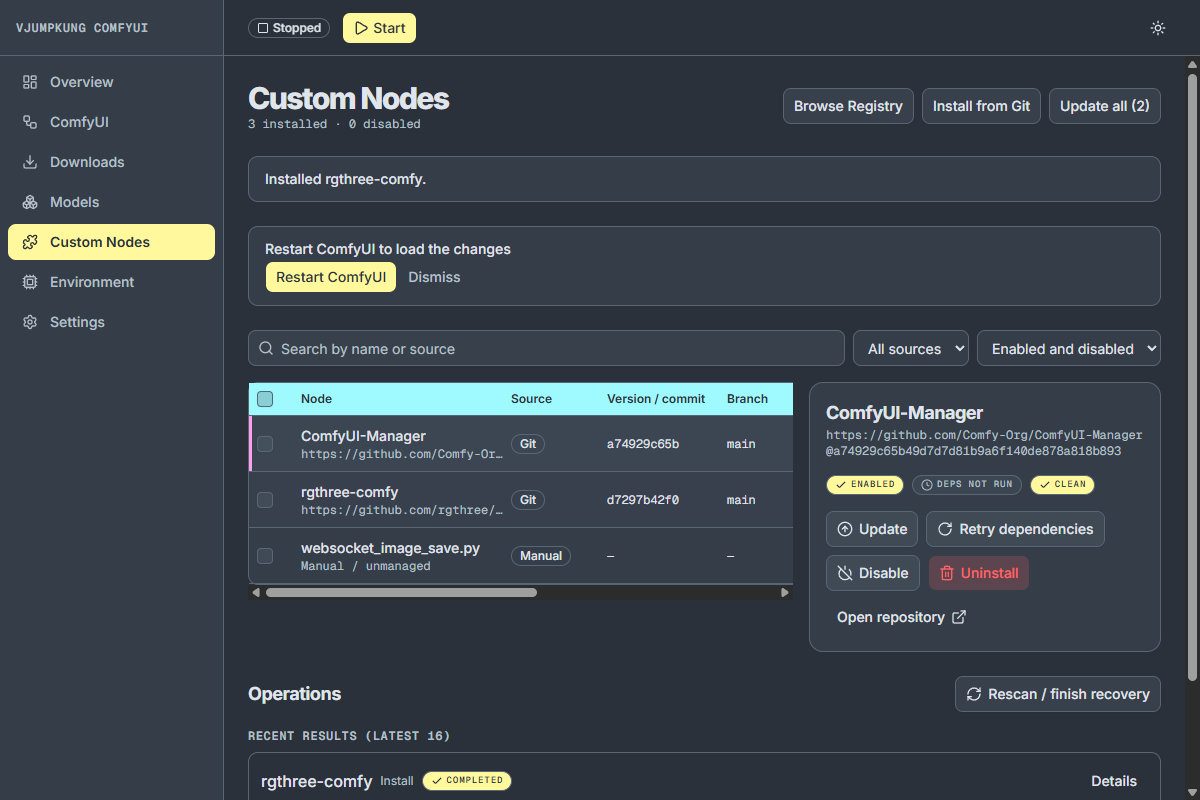Viewport: 1200px width, 800px height.
Task: Click Update all (2)
Action: point(1105,106)
